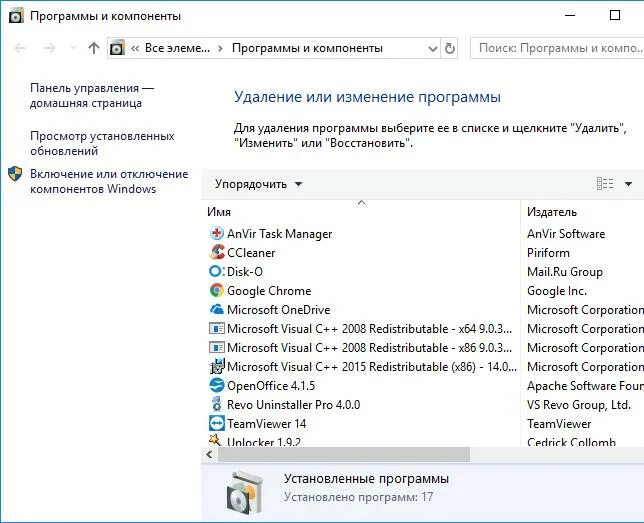Click the CCleaner program icon
This screenshot has height=523, width=644.
(216, 252)
